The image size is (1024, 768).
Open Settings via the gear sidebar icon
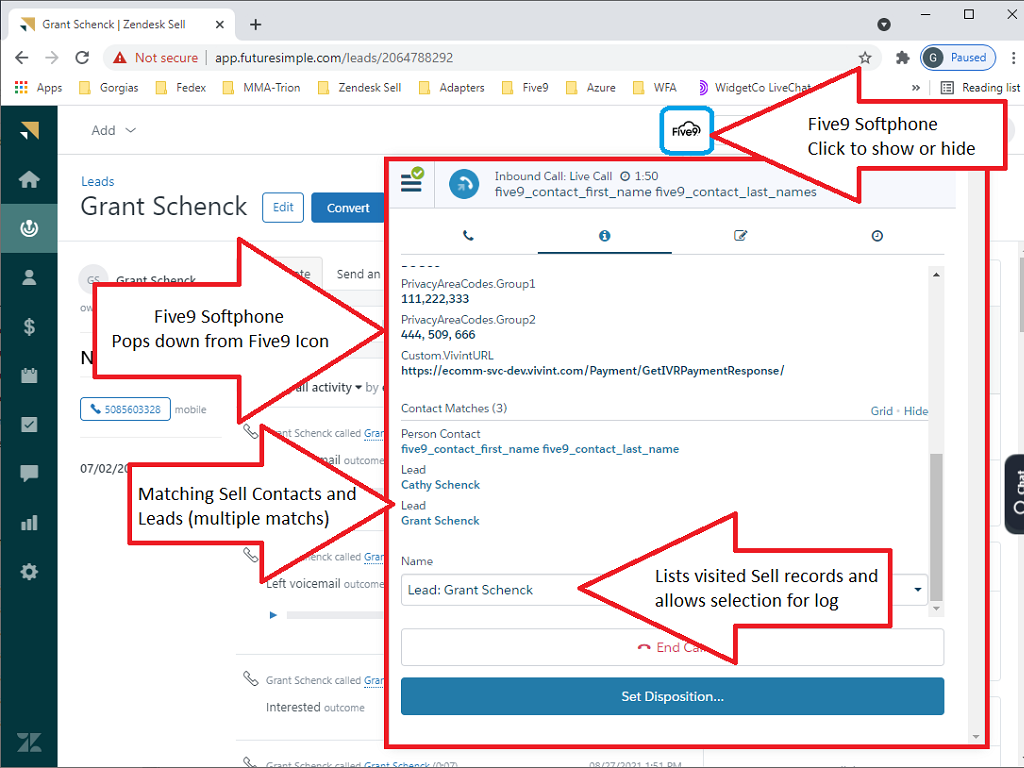(x=29, y=572)
